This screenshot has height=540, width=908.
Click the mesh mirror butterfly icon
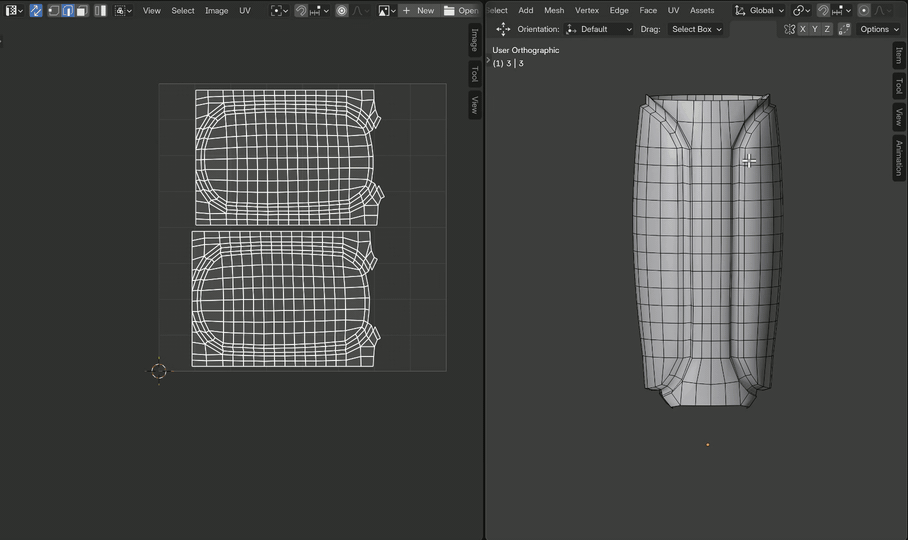click(x=789, y=29)
